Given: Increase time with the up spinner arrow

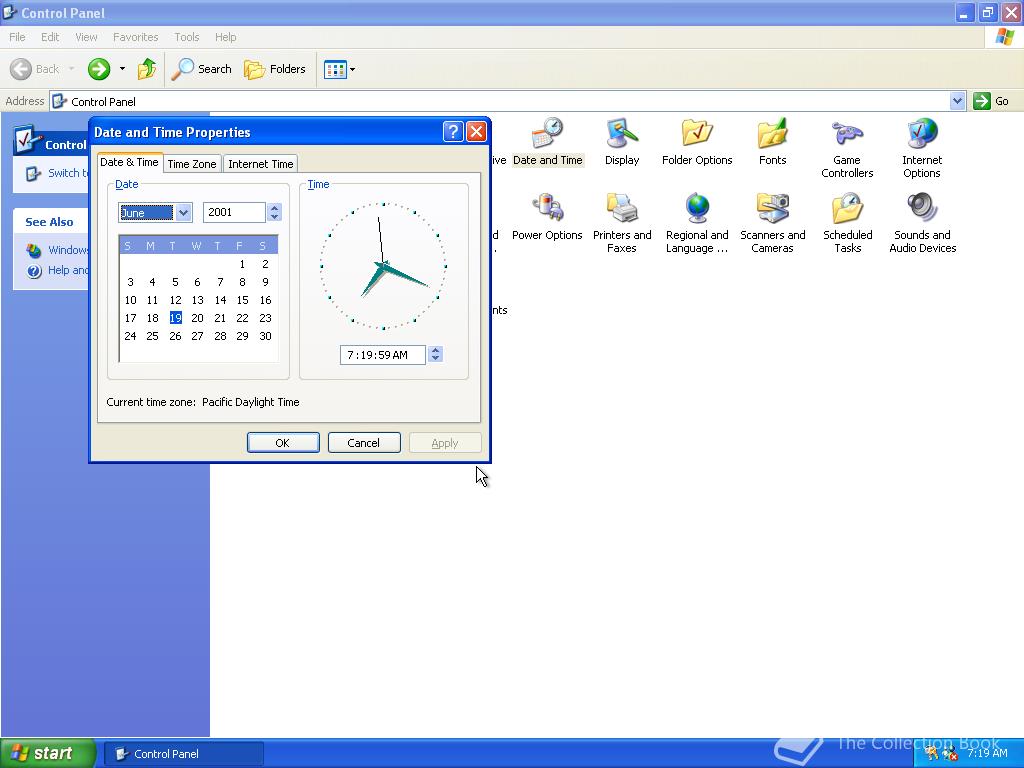Looking at the screenshot, I should pyautogui.click(x=436, y=350).
